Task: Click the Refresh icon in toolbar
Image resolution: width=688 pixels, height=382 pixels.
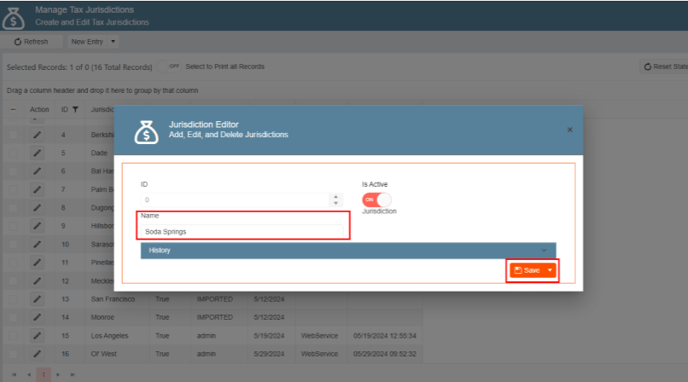Action: coord(18,42)
